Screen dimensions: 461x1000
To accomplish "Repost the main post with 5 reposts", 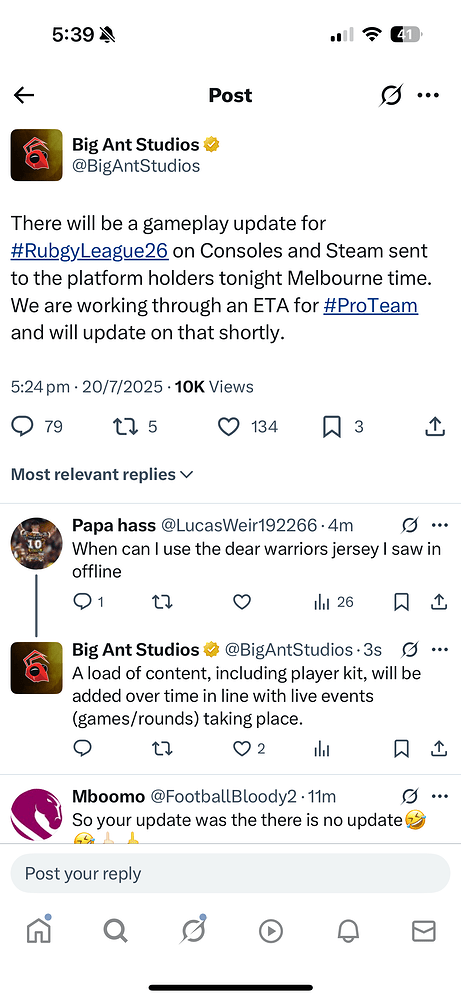I will 126,426.
